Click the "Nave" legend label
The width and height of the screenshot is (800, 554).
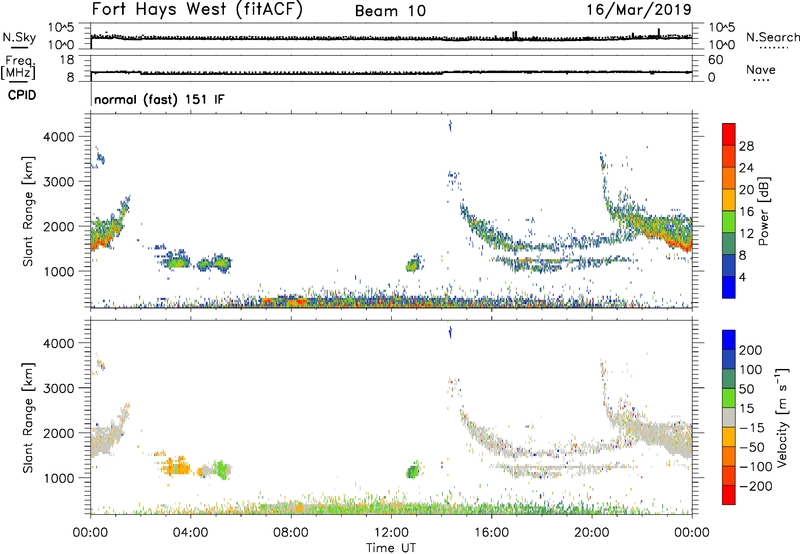click(x=761, y=70)
